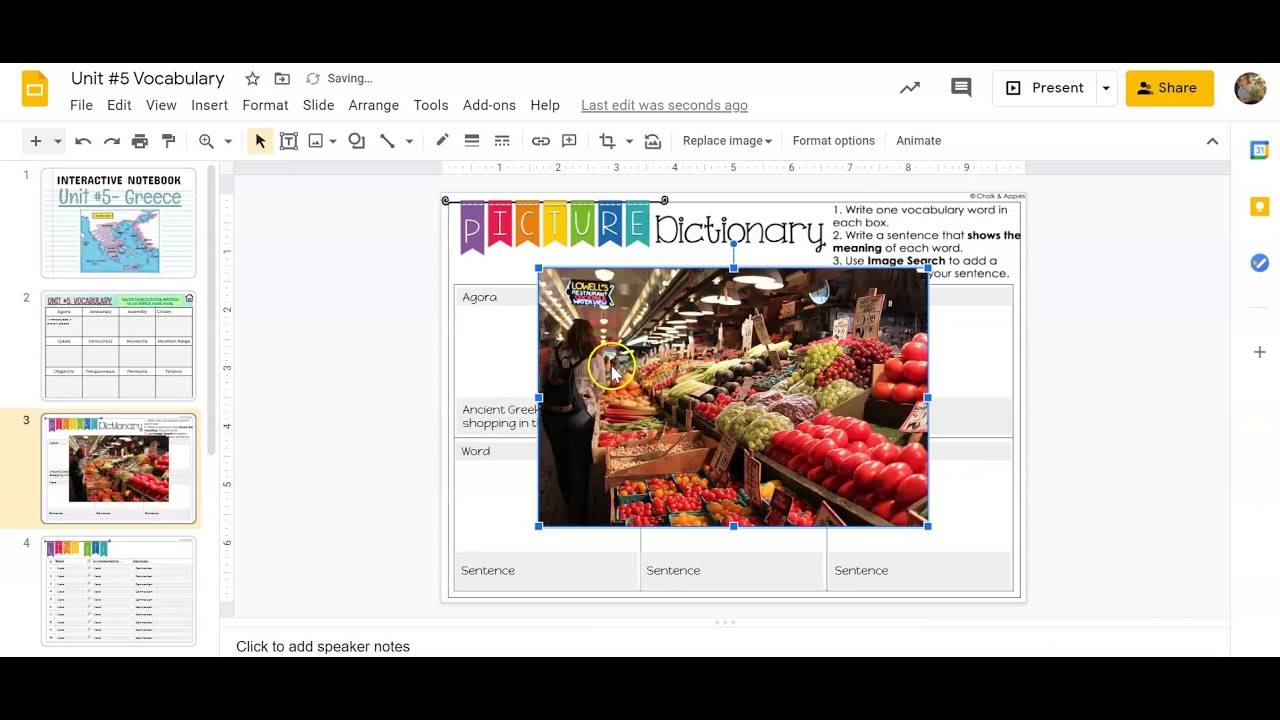The width and height of the screenshot is (1280, 720).
Task: Open the Google Slides home logo
Action: 35,89
